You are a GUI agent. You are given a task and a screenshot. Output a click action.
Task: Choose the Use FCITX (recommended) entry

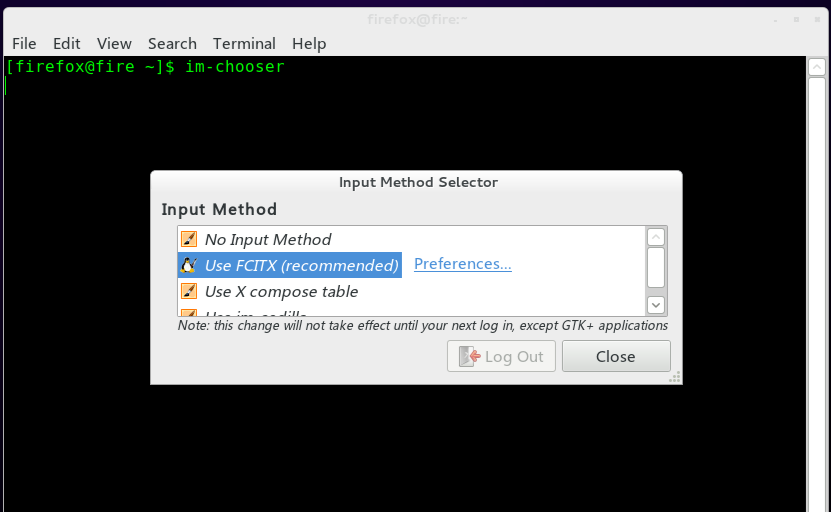point(301,265)
